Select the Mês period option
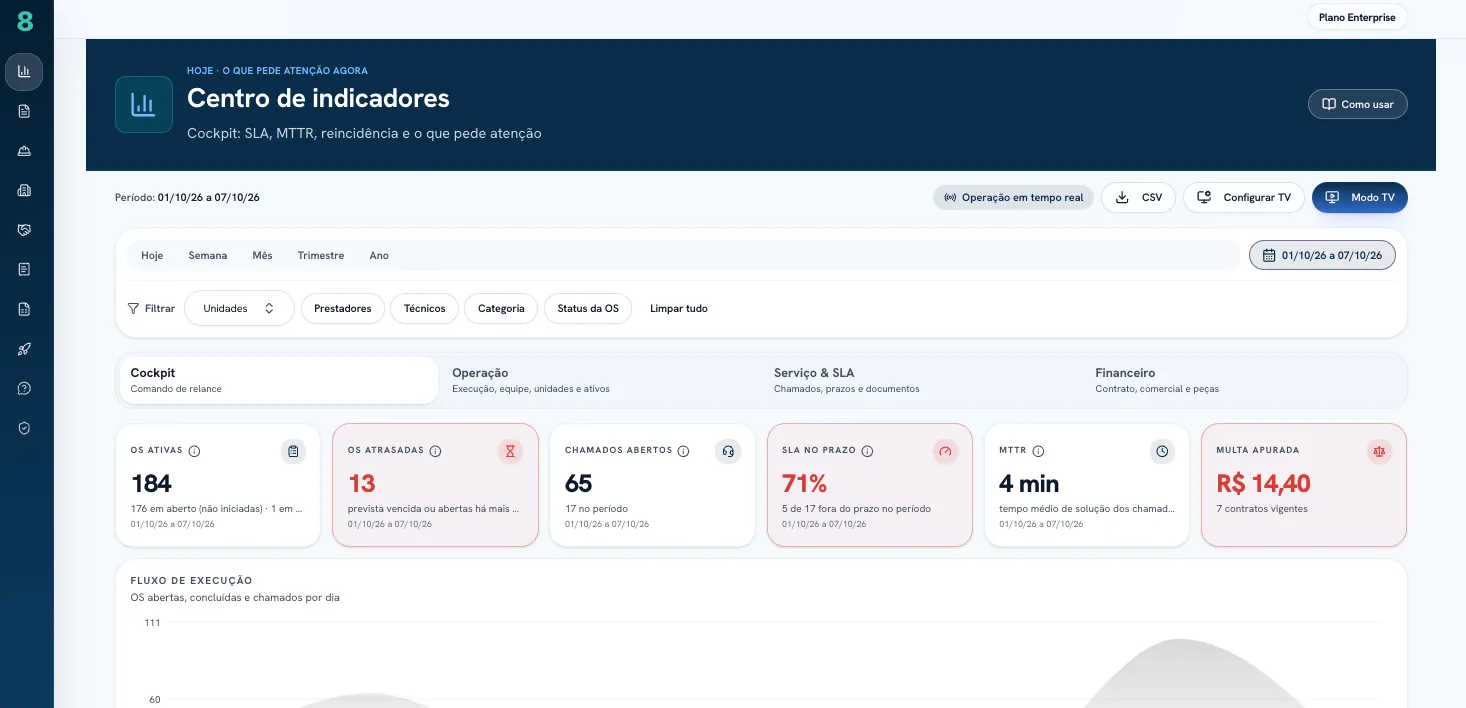 (262, 255)
